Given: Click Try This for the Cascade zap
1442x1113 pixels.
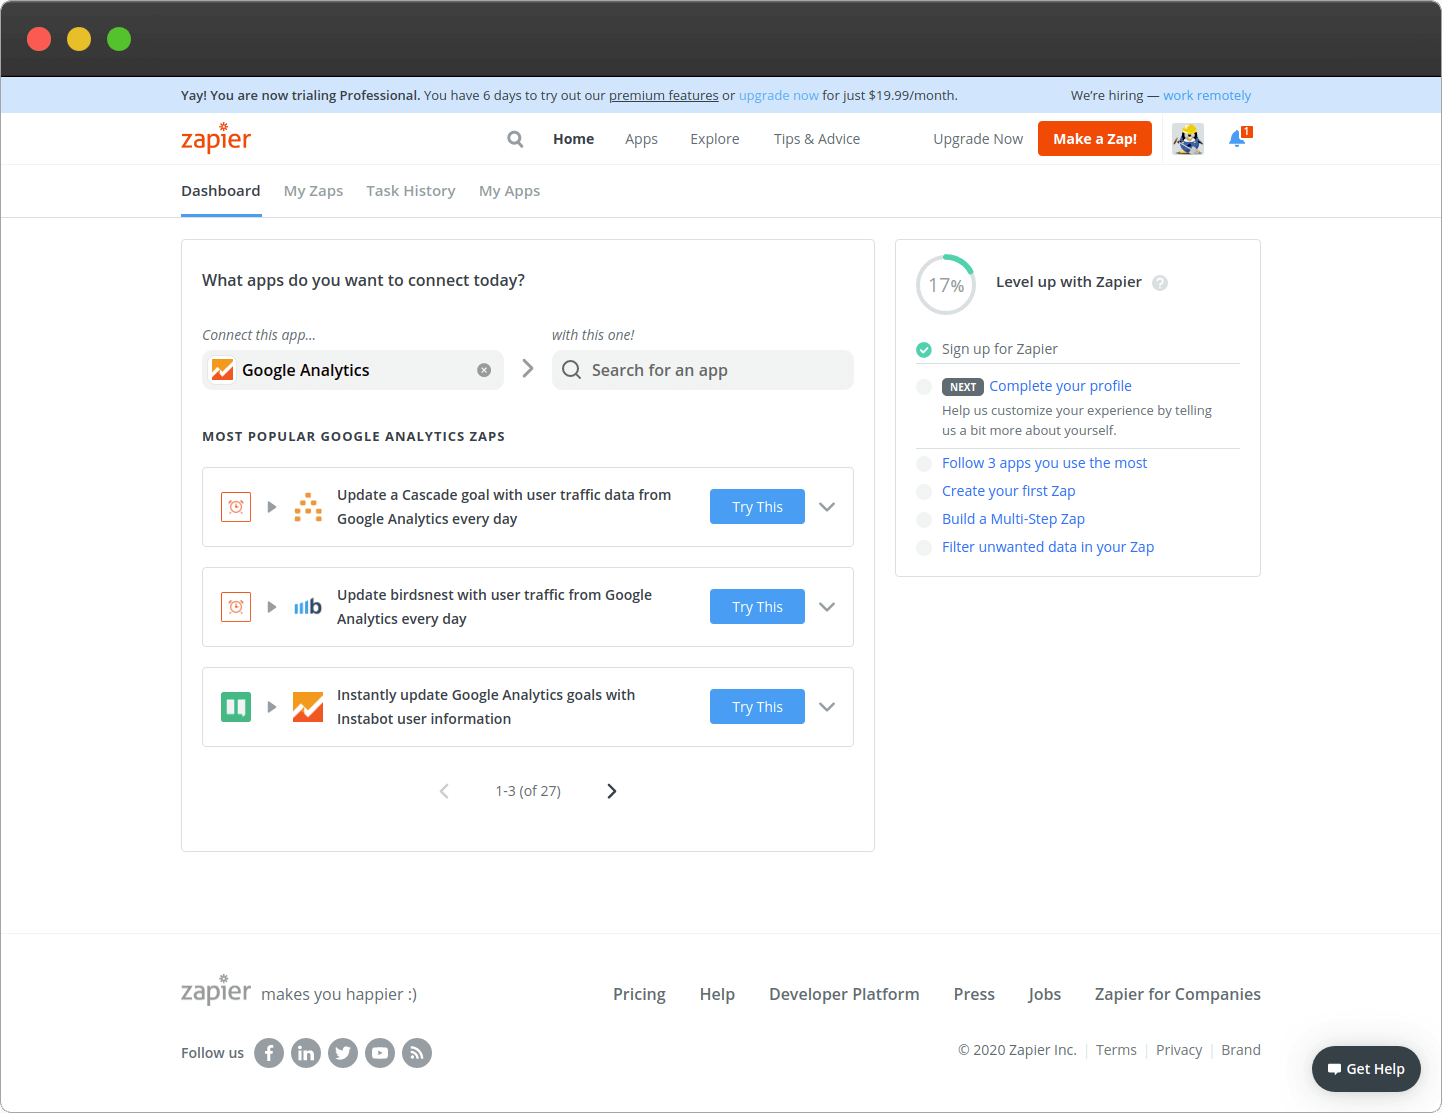Looking at the screenshot, I should click(757, 507).
